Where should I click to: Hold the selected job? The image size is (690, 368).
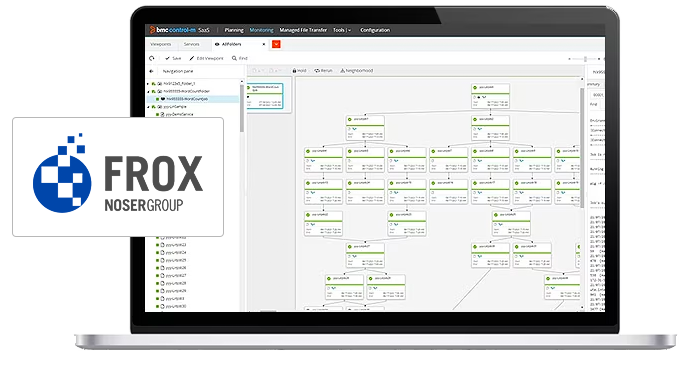(299, 70)
